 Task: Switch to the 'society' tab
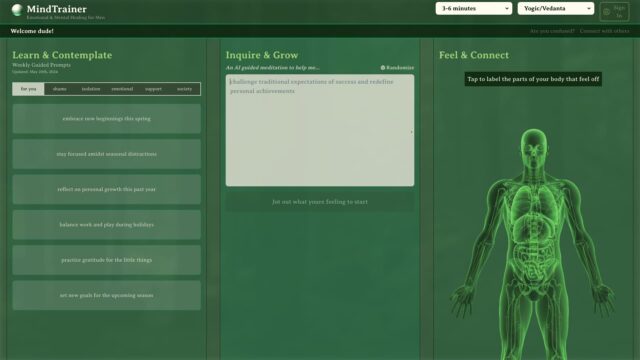pyautogui.click(x=184, y=89)
